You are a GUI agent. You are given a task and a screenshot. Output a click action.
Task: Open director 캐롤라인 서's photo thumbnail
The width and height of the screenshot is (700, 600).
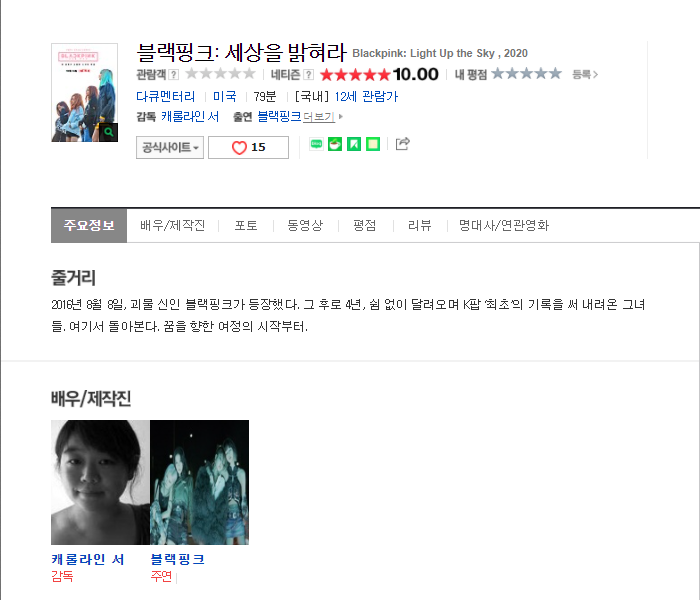point(100,482)
